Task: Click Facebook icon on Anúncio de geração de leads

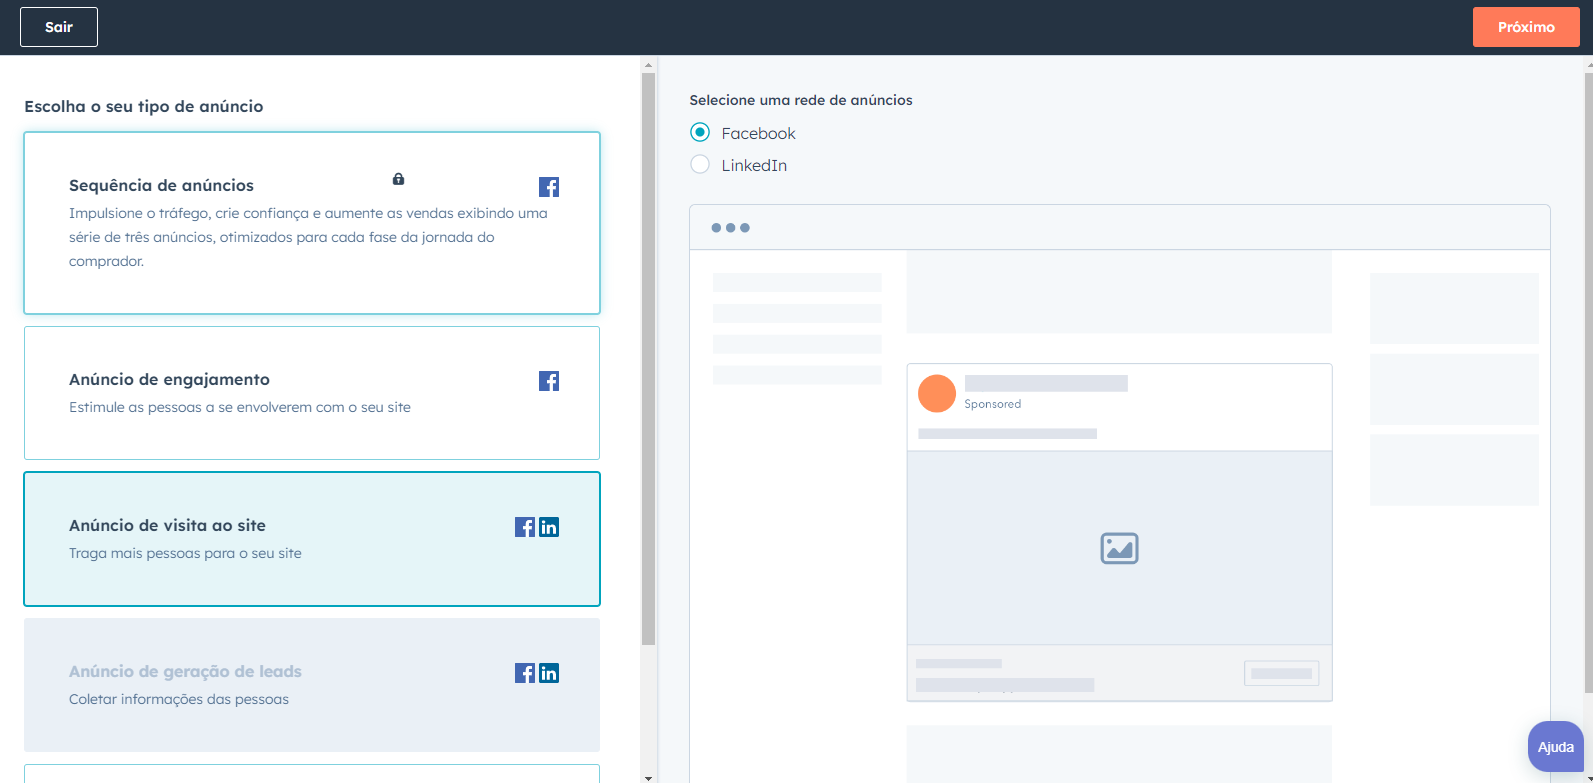Action: [x=525, y=673]
